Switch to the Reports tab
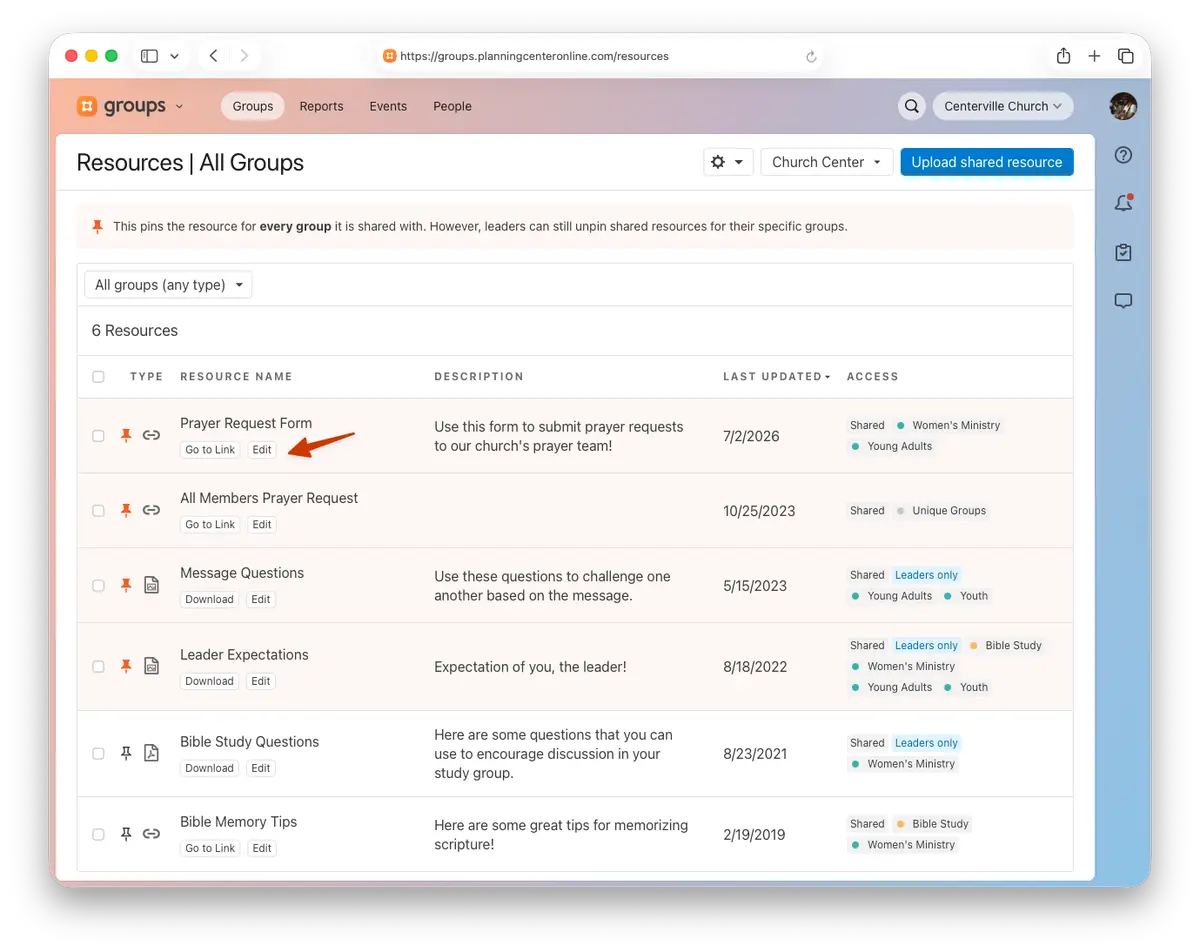The image size is (1200, 952). pyautogui.click(x=321, y=106)
